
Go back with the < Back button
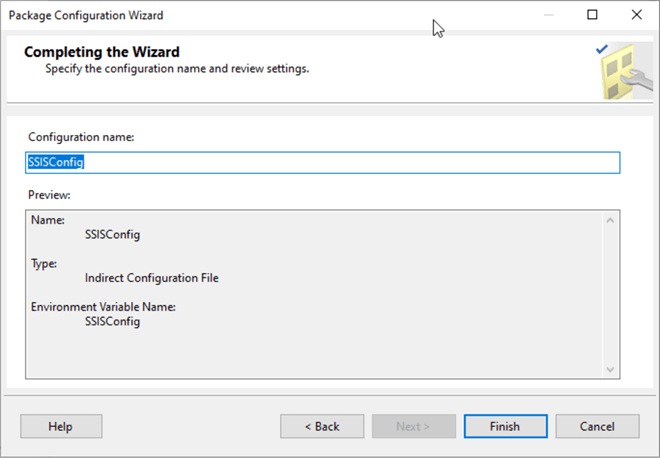(x=322, y=426)
